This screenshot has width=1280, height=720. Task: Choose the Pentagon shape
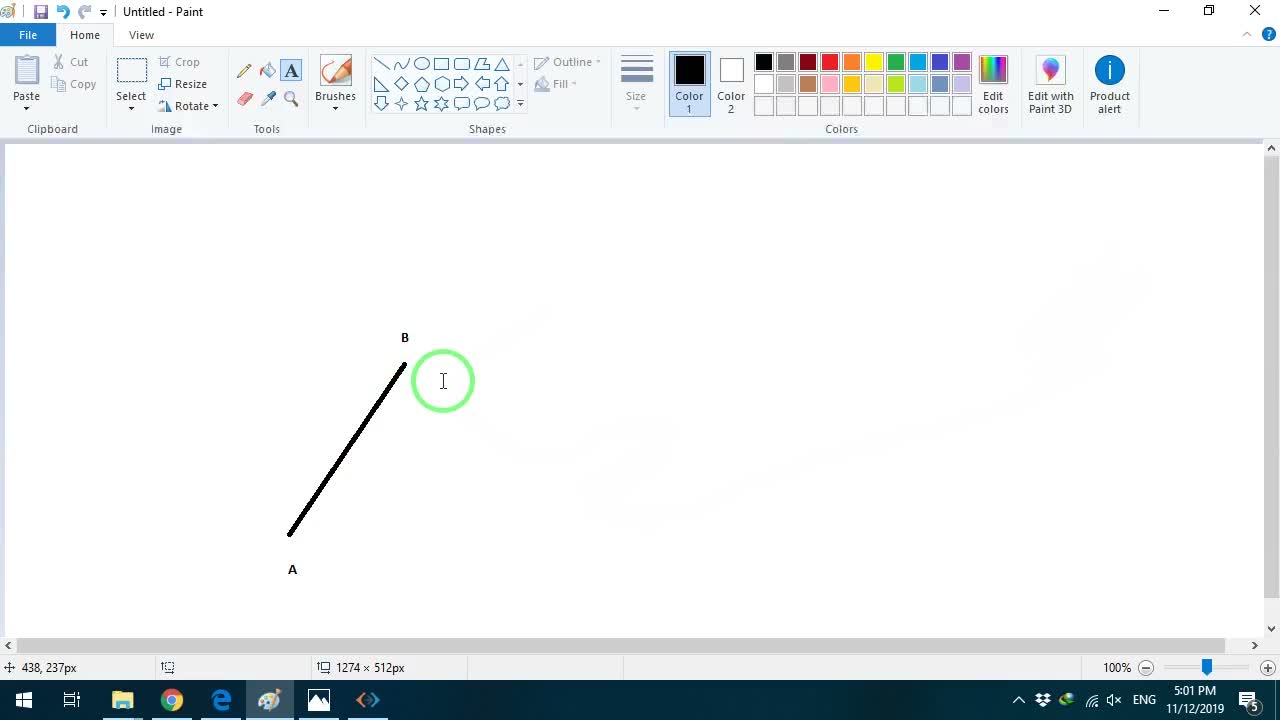coord(421,84)
